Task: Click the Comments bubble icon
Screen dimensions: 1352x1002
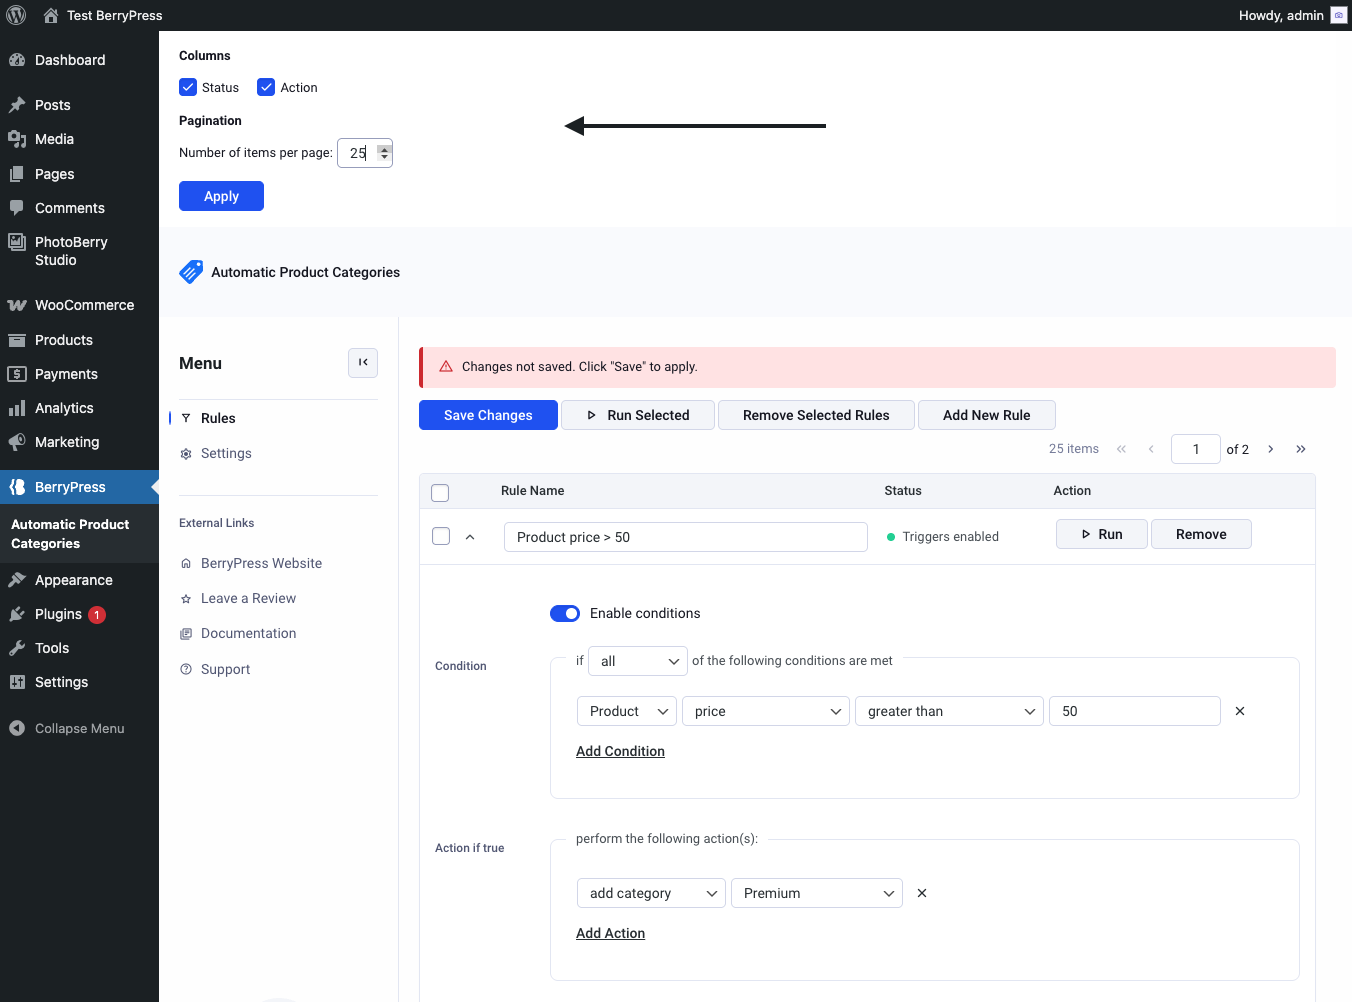Action: click(x=17, y=208)
